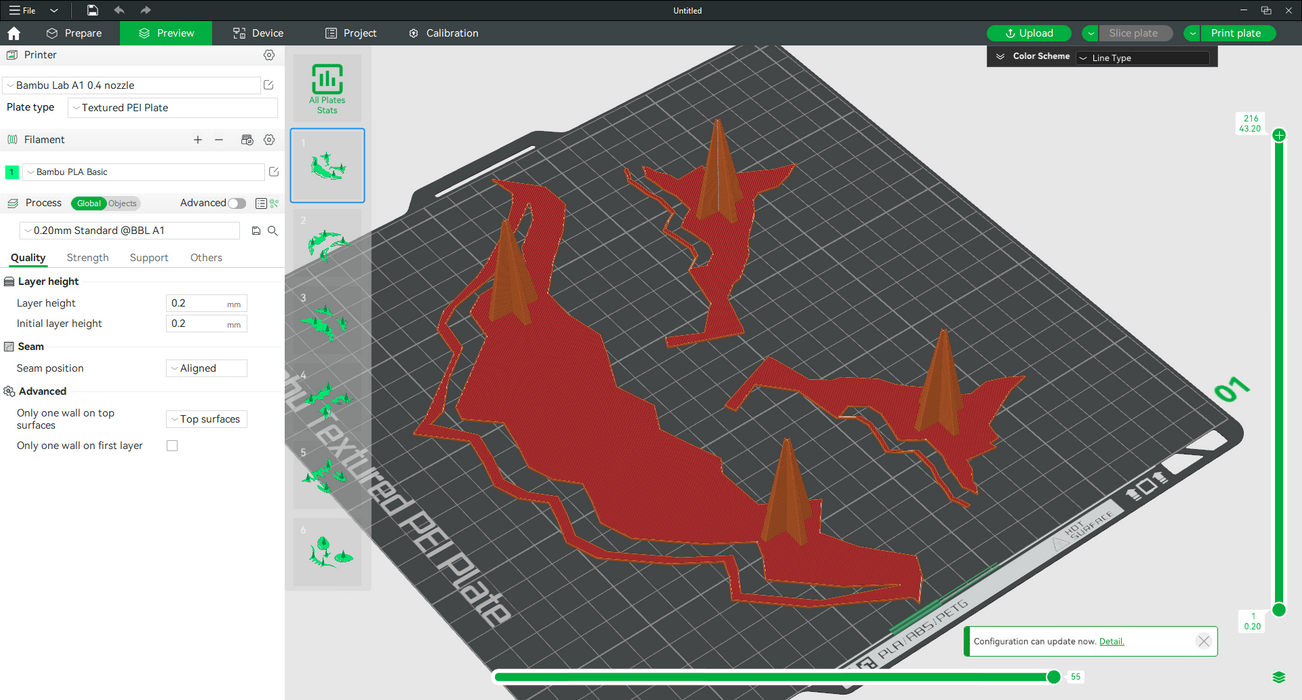
Task: Click the layers icon at bottom right
Action: [x=1279, y=678]
